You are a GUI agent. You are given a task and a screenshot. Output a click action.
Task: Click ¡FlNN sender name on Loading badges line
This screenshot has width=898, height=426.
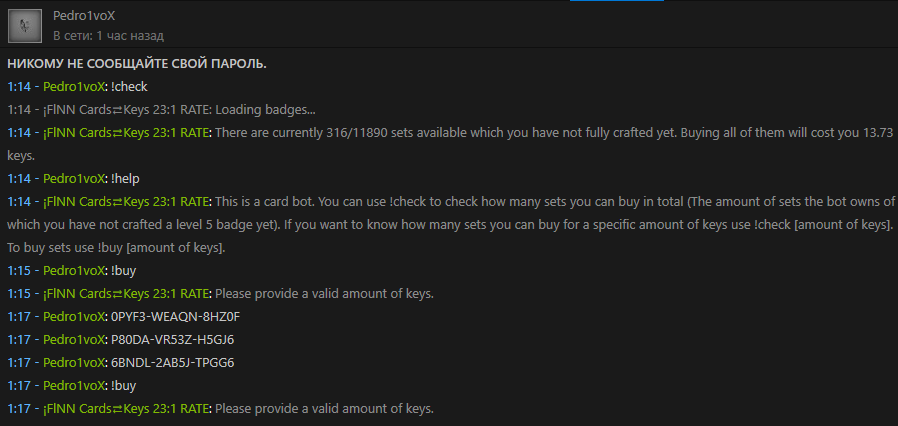point(127,110)
